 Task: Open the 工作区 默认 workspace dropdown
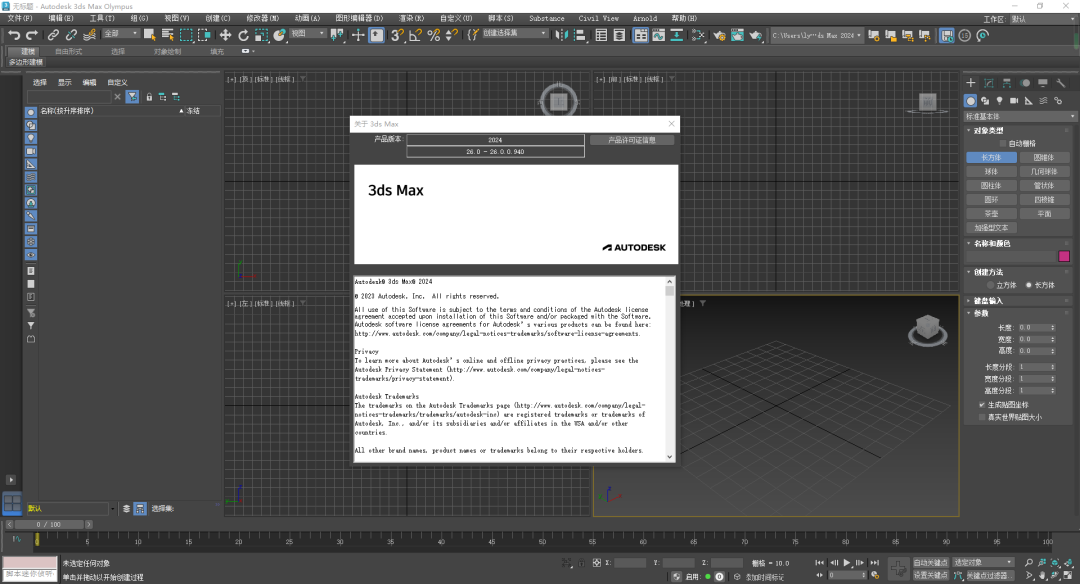(1042, 19)
